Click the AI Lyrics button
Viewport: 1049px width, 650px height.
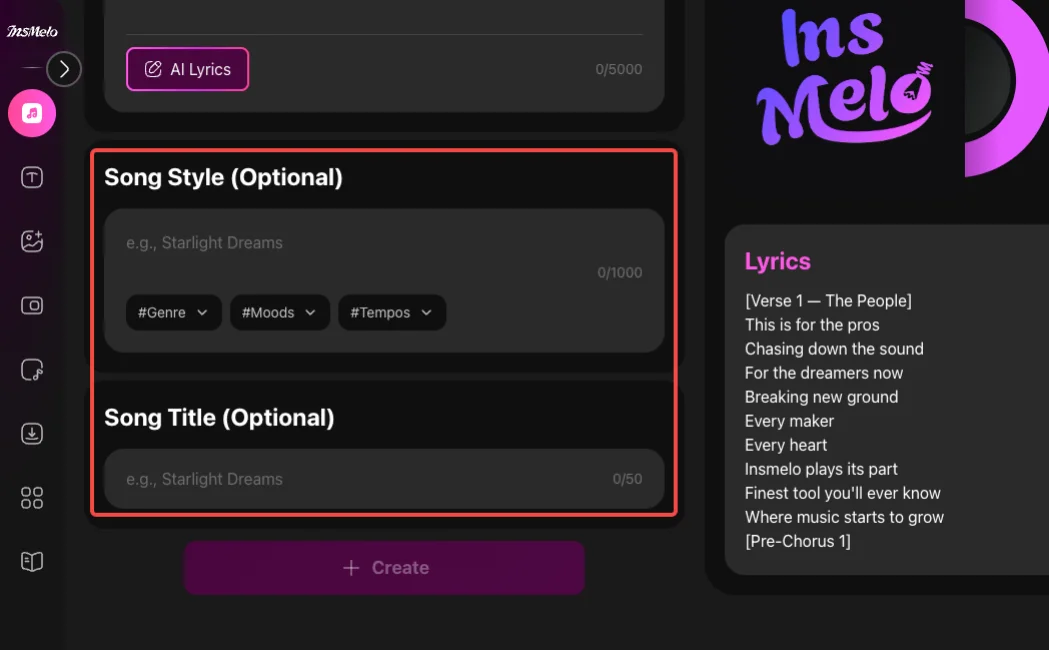point(187,69)
